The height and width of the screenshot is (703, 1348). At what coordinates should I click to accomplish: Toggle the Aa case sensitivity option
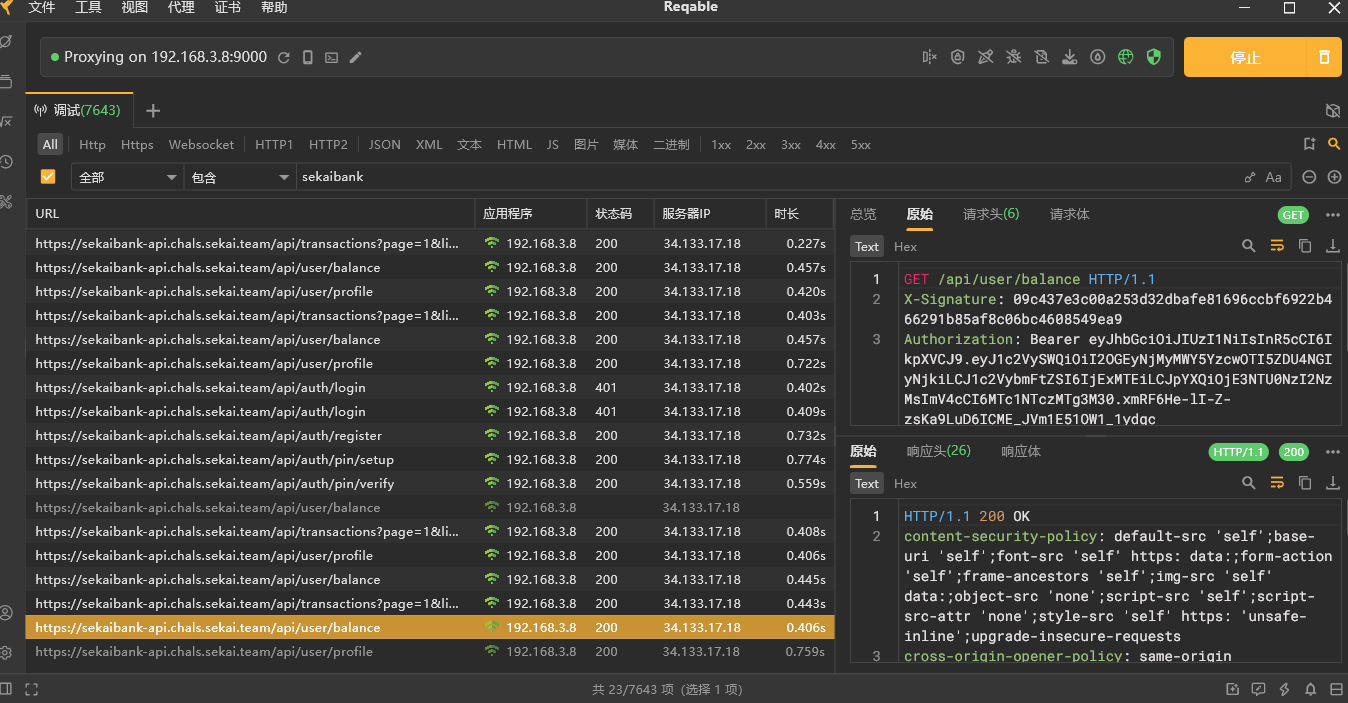tap(1273, 177)
